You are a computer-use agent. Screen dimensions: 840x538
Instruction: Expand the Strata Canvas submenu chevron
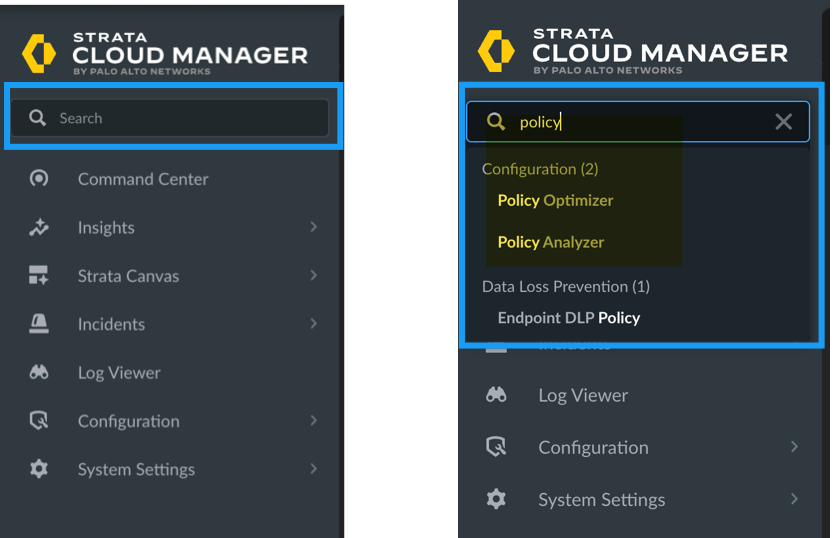coord(313,276)
